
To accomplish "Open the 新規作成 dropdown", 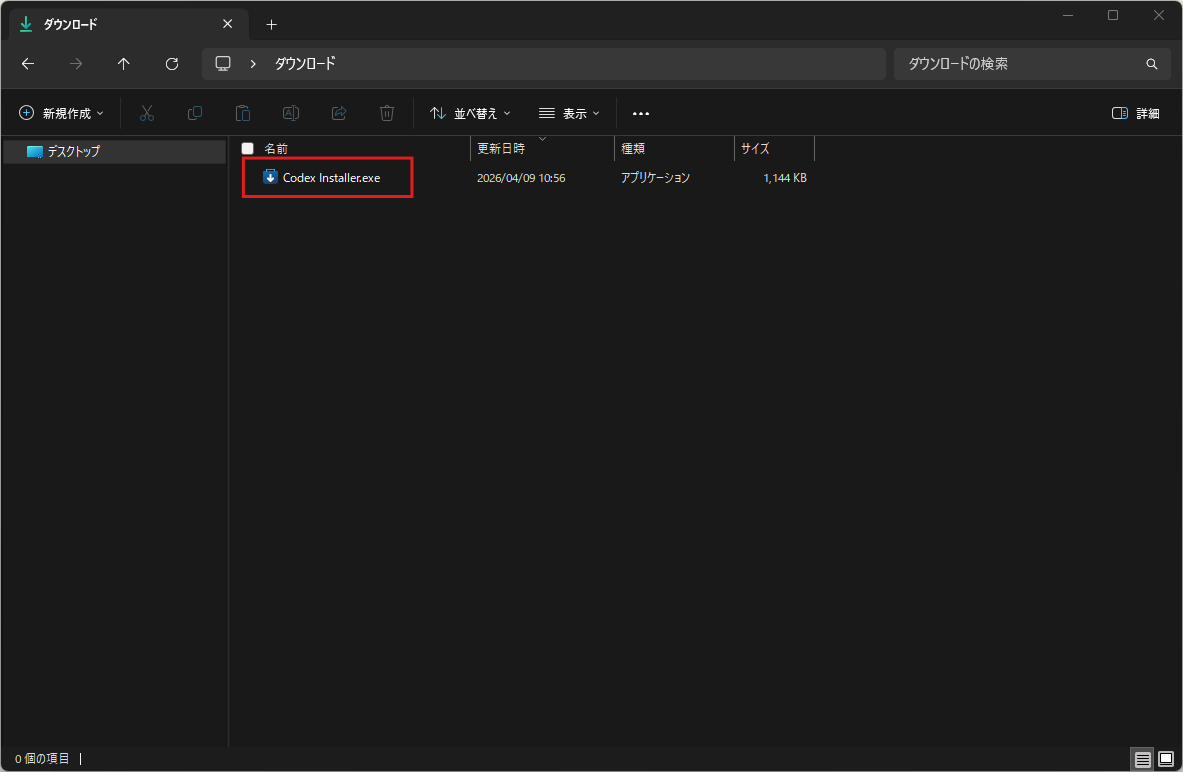I will [x=61, y=114].
